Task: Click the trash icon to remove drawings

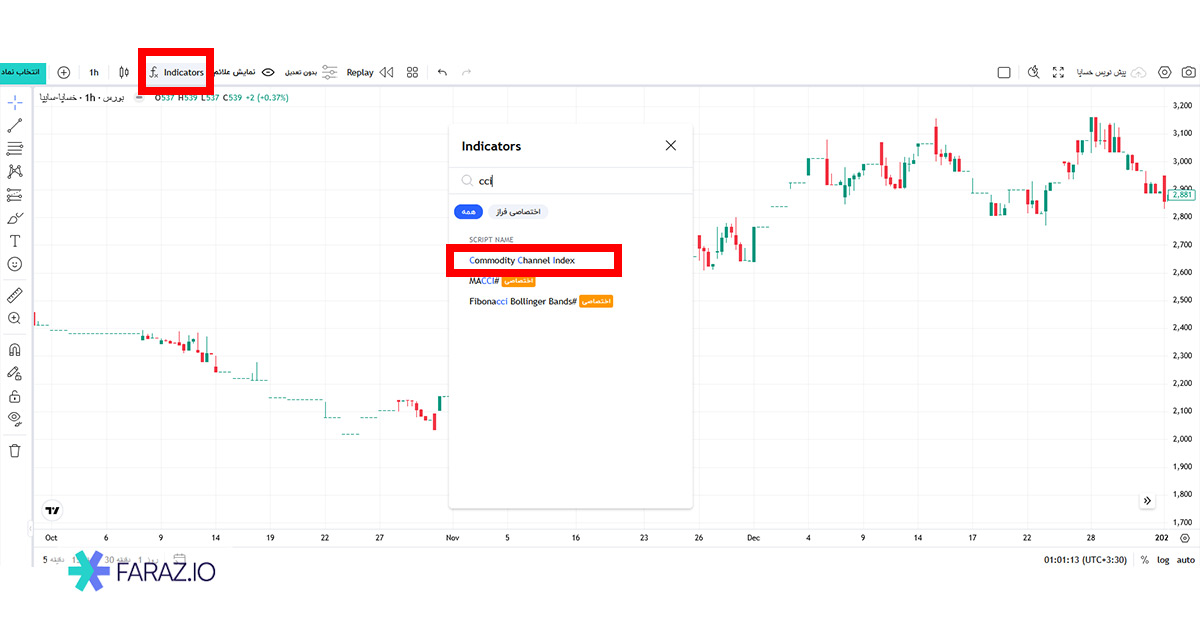Action: (x=15, y=450)
